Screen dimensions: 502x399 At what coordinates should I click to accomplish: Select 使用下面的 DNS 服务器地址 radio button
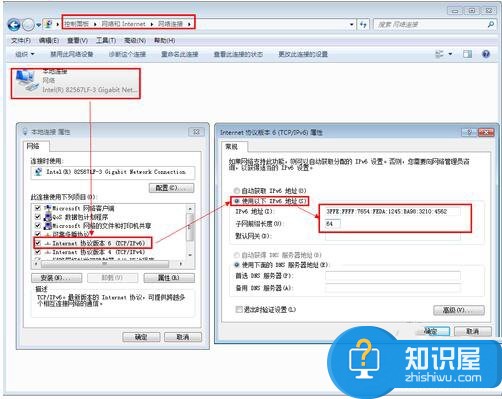(237, 265)
